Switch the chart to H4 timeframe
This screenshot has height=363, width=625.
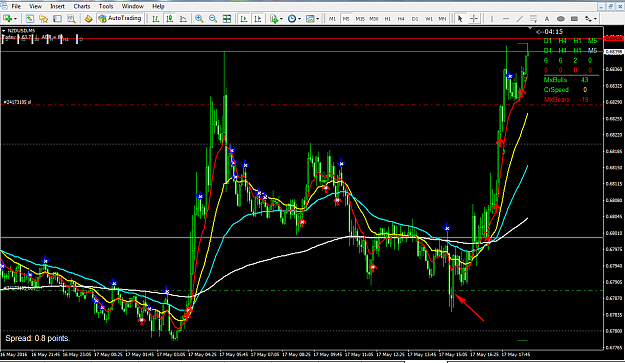(401, 19)
